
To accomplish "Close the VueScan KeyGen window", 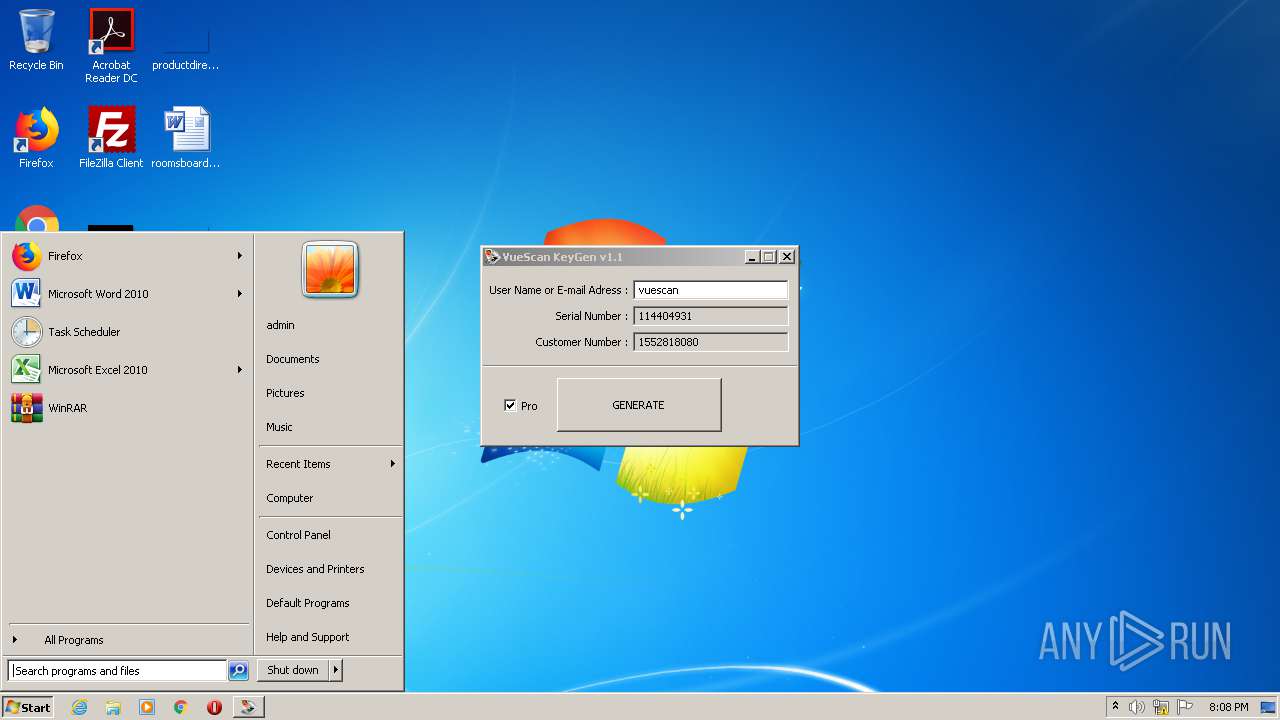I will coord(787,257).
